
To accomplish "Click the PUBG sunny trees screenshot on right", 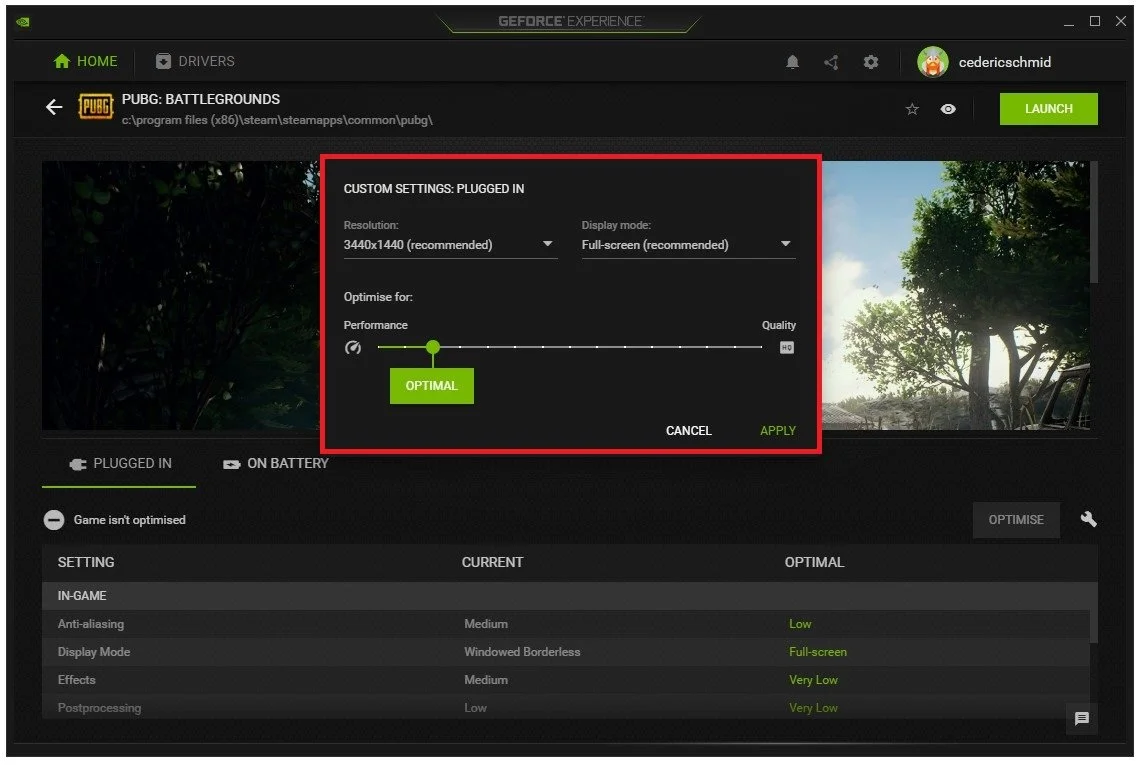I will [x=956, y=295].
